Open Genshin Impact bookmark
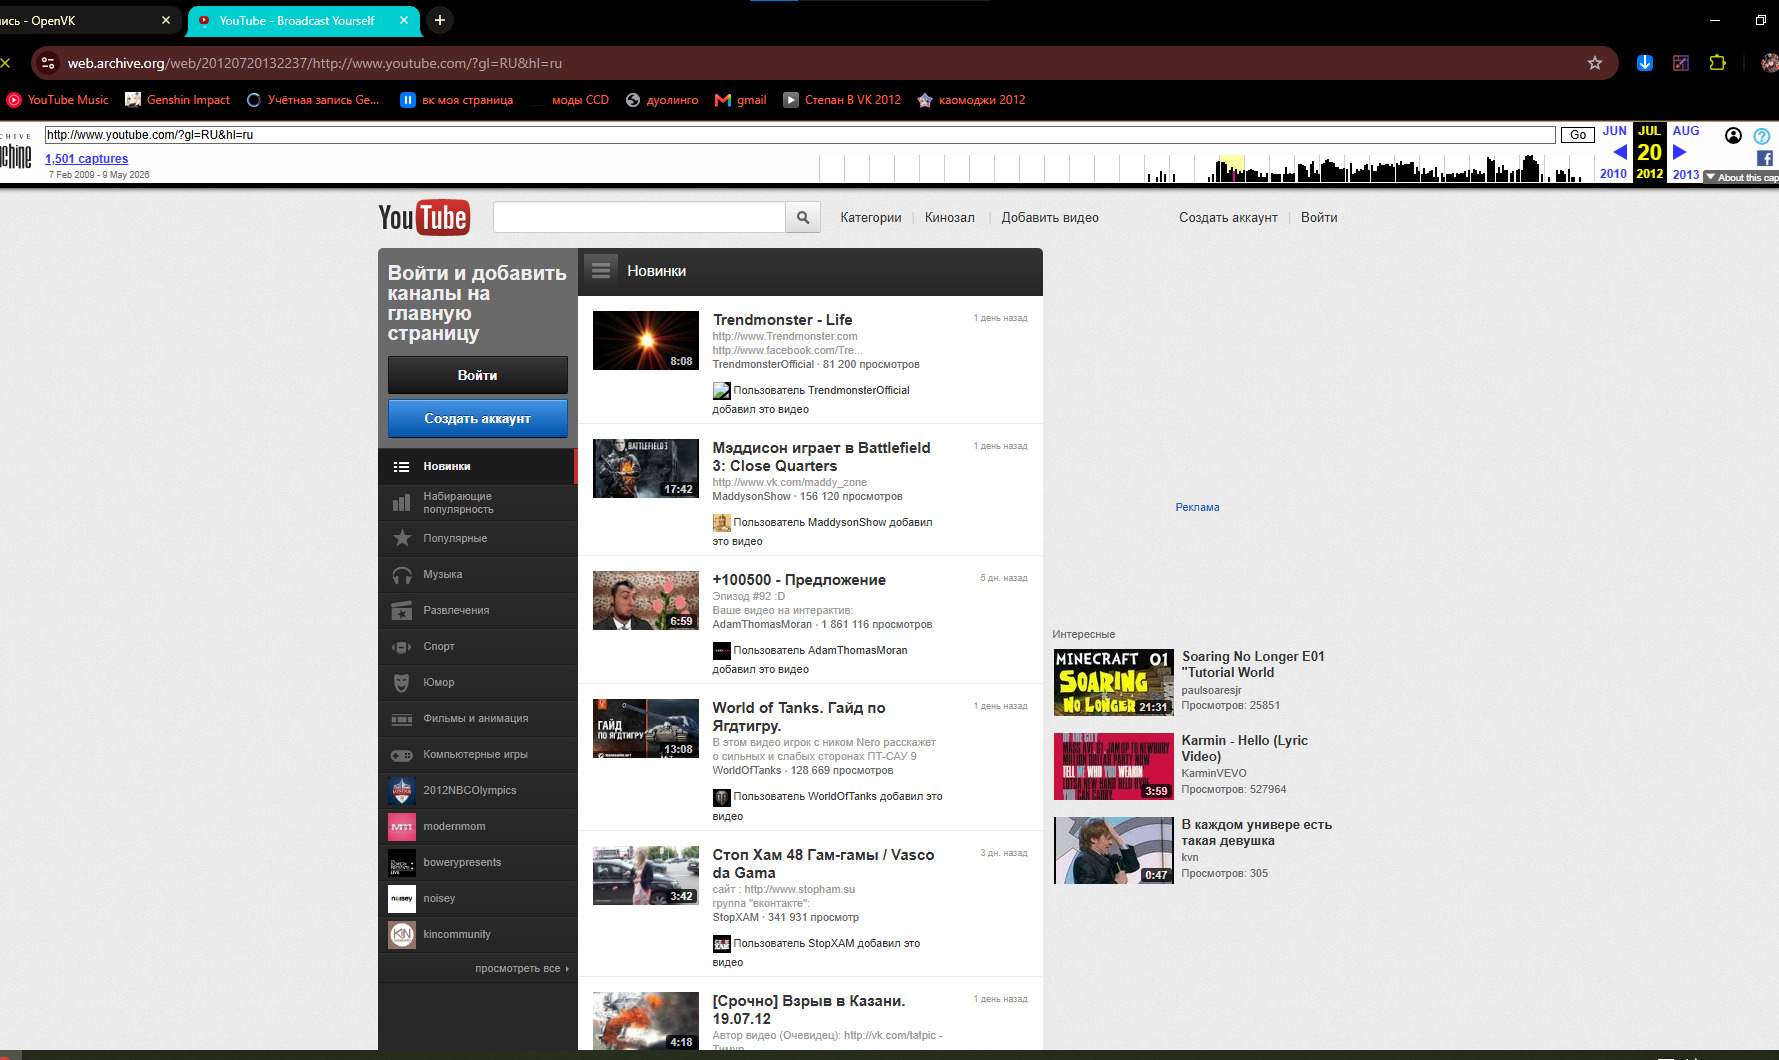1779x1060 pixels. pos(178,100)
